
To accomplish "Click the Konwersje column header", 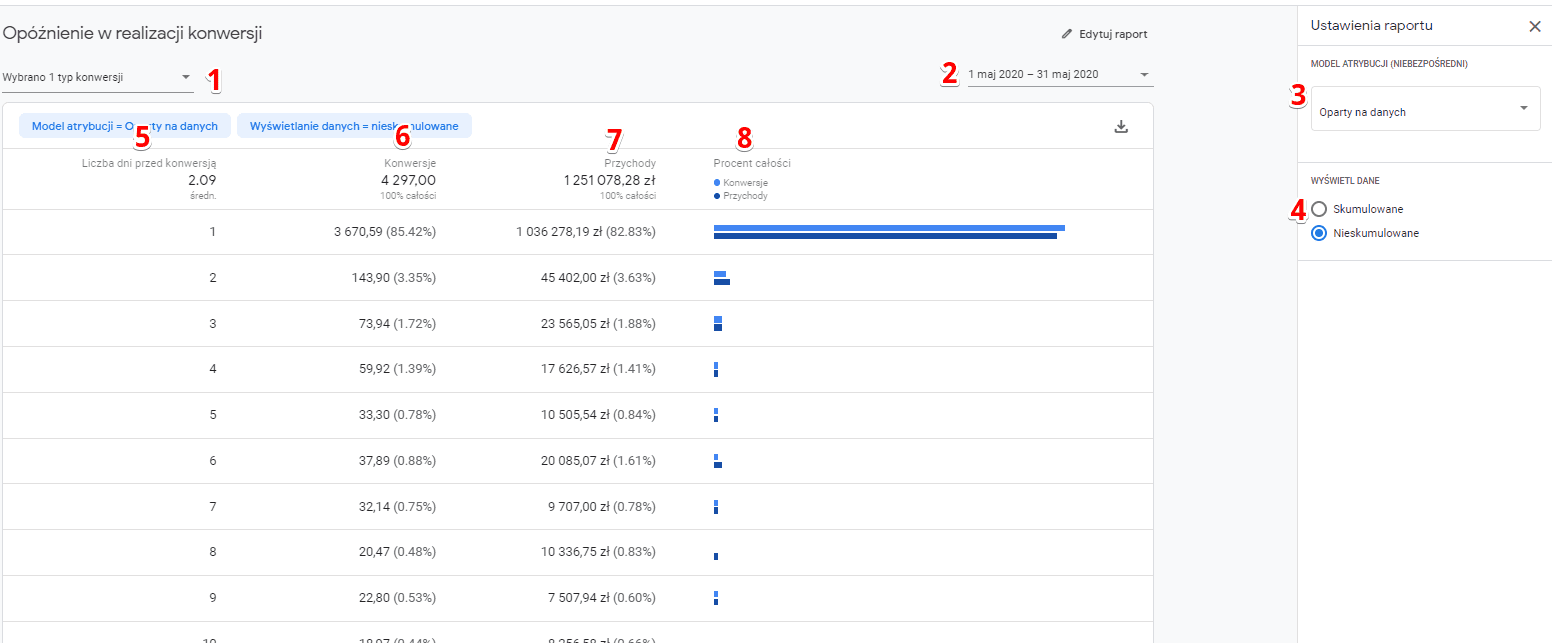I will [410, 163].
